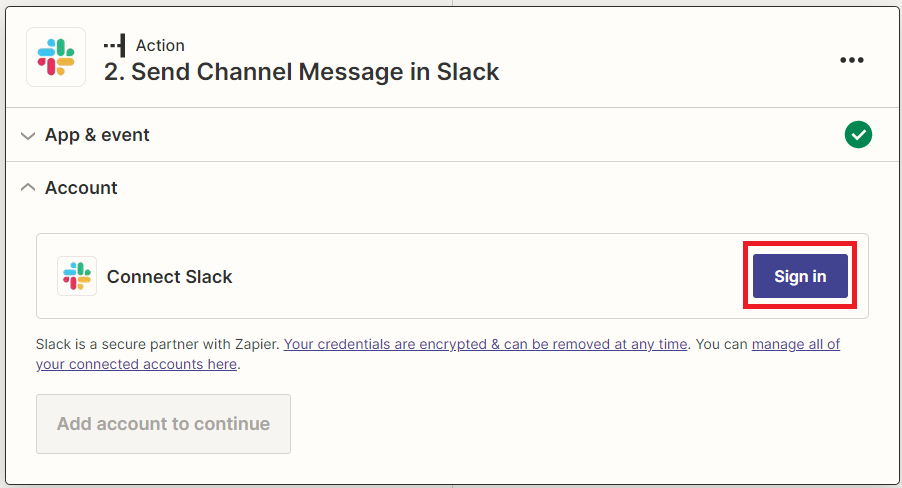Open the credentials are encrypted link

click(x=486, y=344)
